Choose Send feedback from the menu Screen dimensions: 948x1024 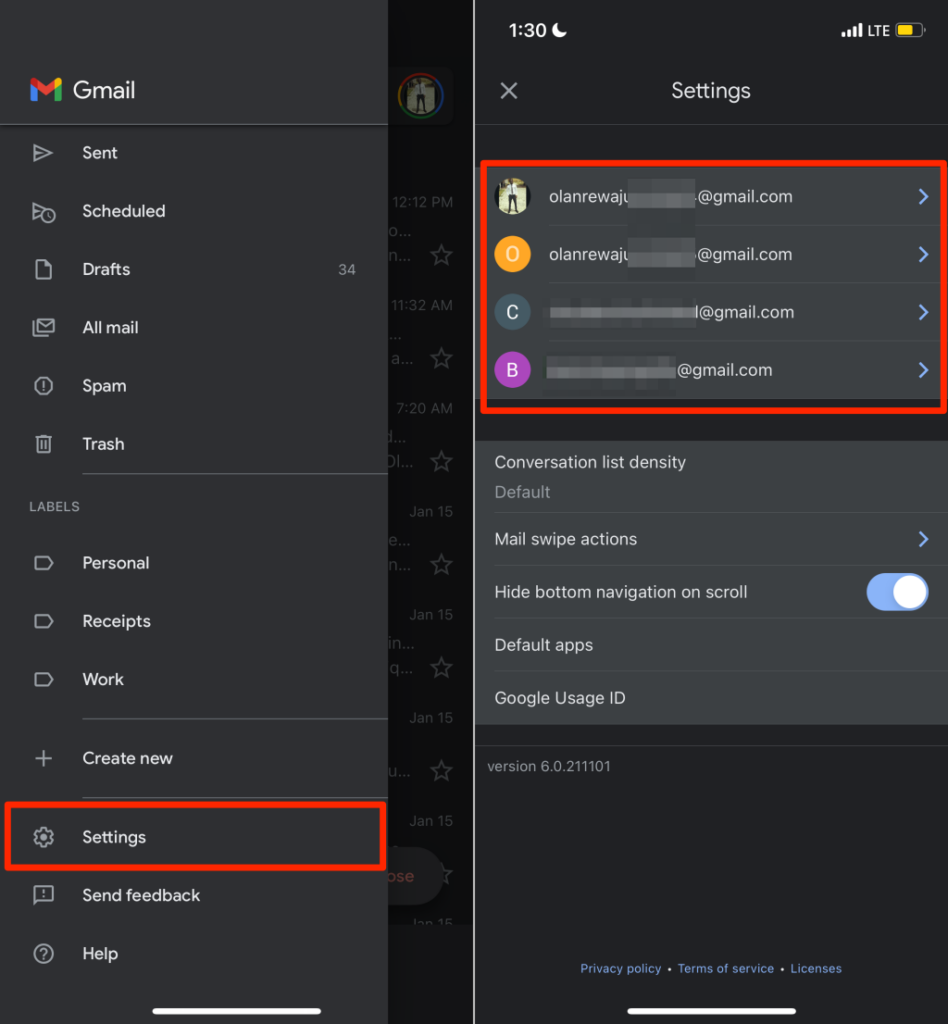(141, 895)
